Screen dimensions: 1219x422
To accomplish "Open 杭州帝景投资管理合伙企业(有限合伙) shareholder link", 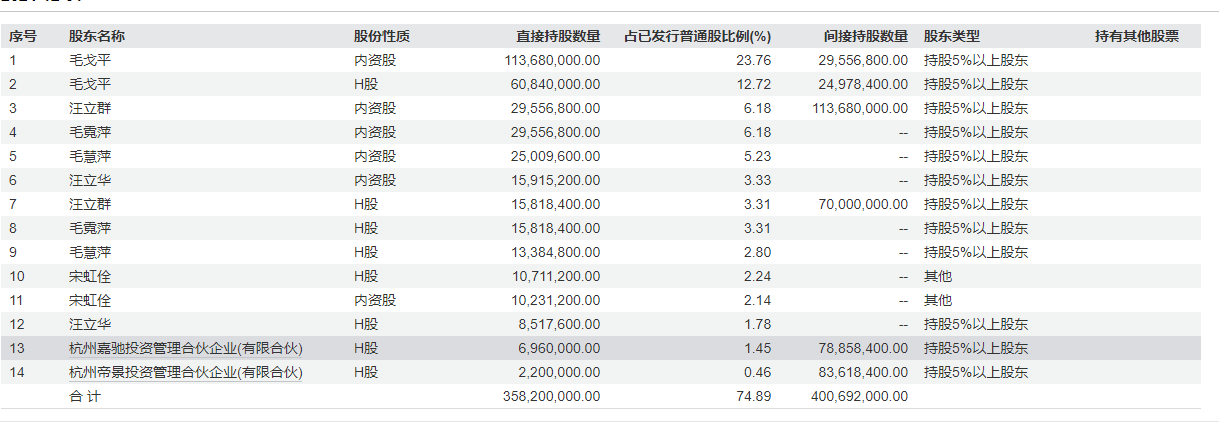I will pyautogui.click(x=186, y=372).
